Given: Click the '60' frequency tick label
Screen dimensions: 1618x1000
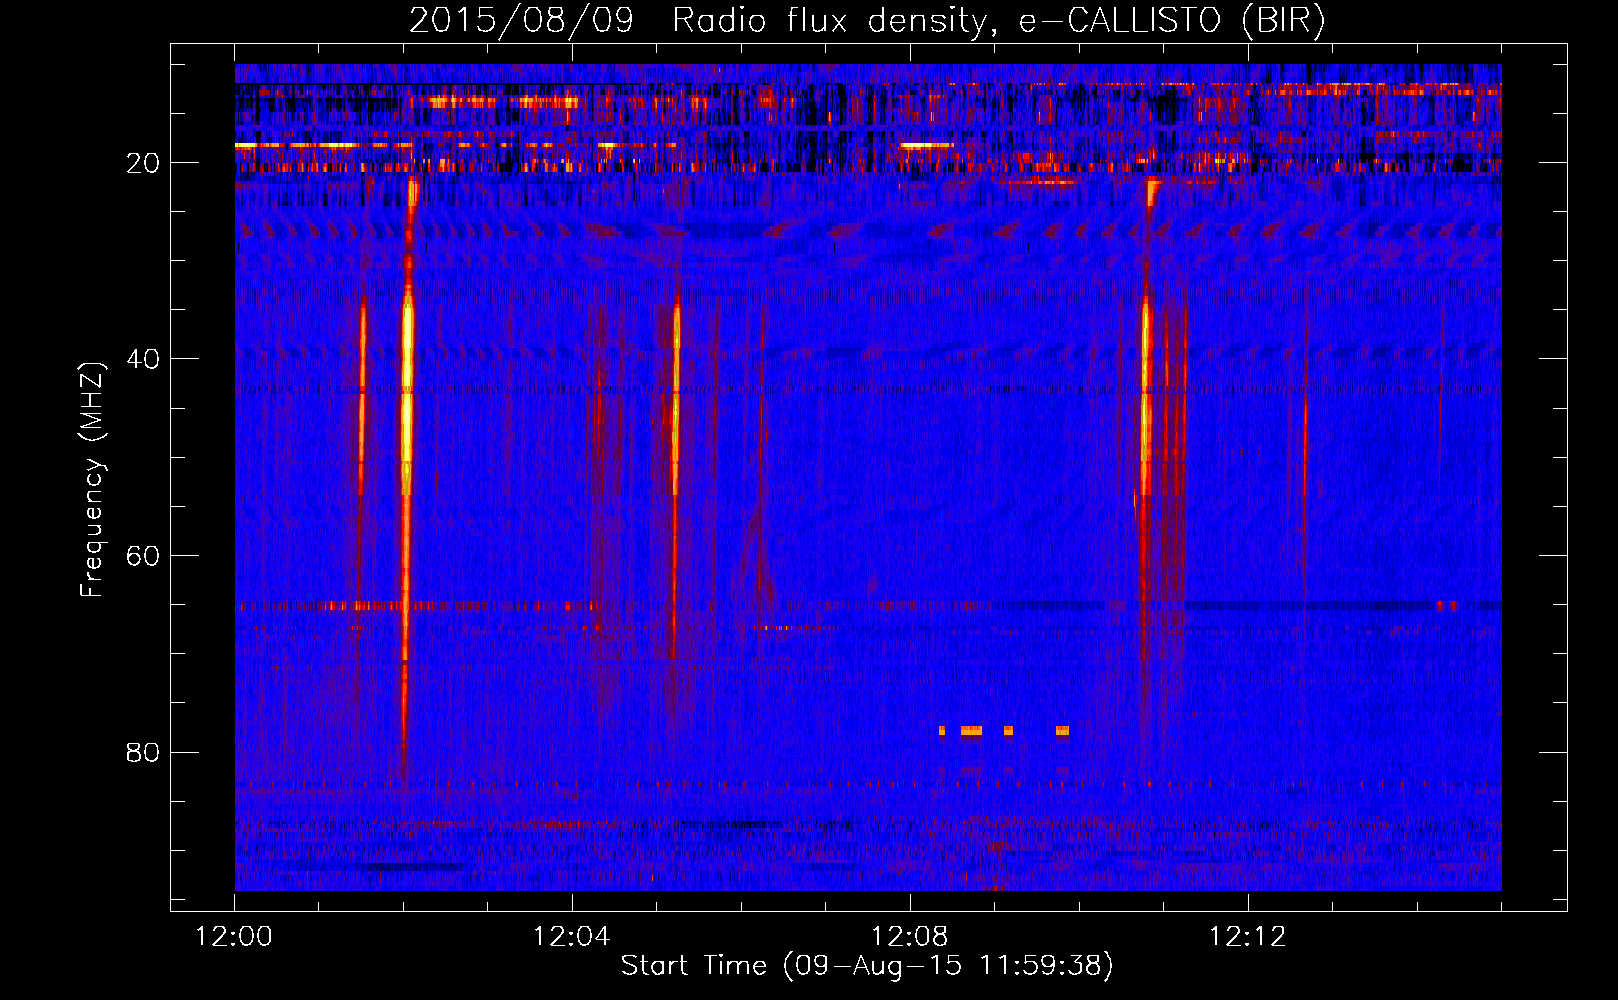Looking at the screenshot, I should pos(143,556).
